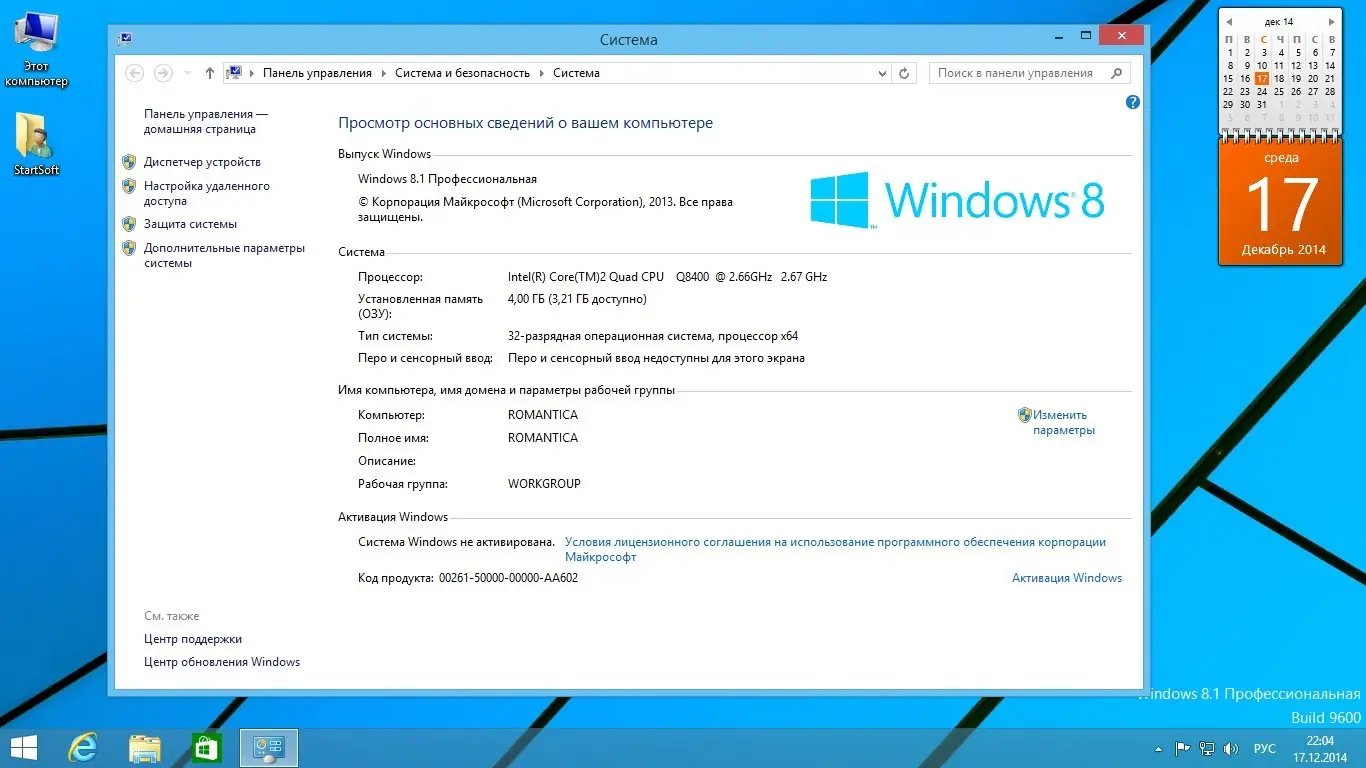Click the computer icon in the address bar

pos(235,73)
